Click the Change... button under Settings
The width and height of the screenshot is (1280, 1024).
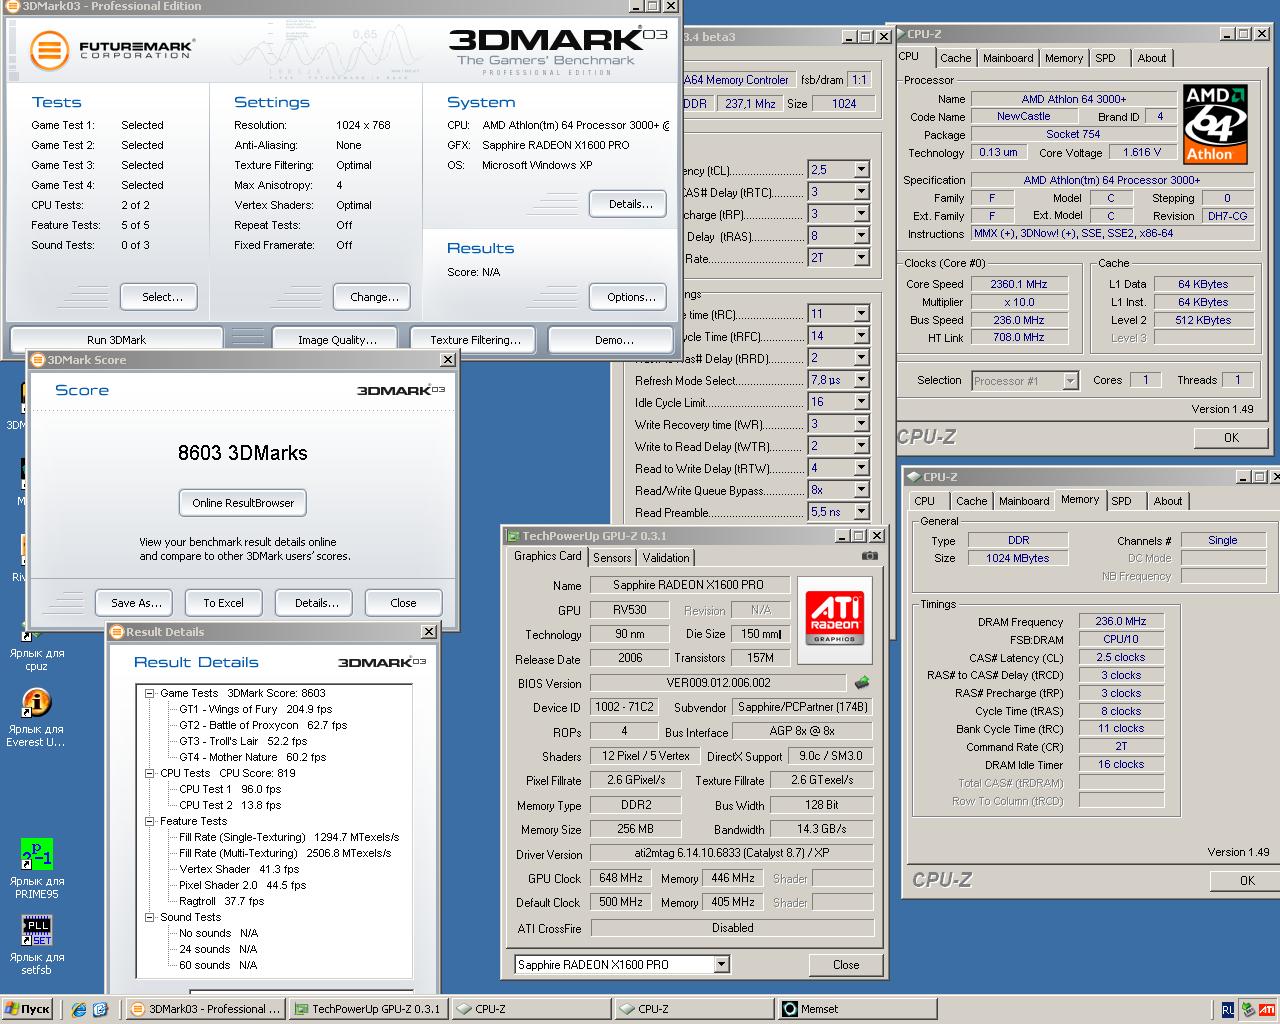pos(374,297)
